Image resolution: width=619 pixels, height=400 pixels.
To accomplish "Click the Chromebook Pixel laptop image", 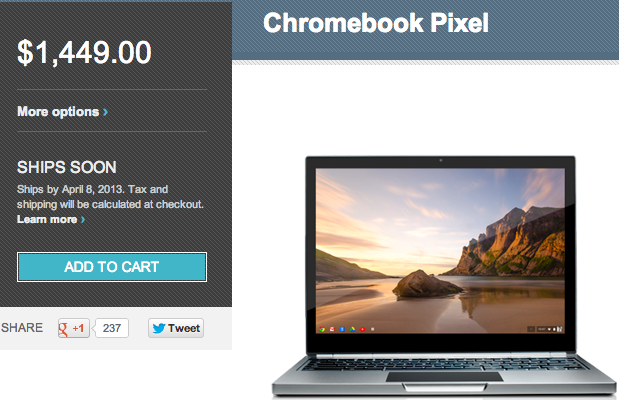I will (x=444, y=276).
